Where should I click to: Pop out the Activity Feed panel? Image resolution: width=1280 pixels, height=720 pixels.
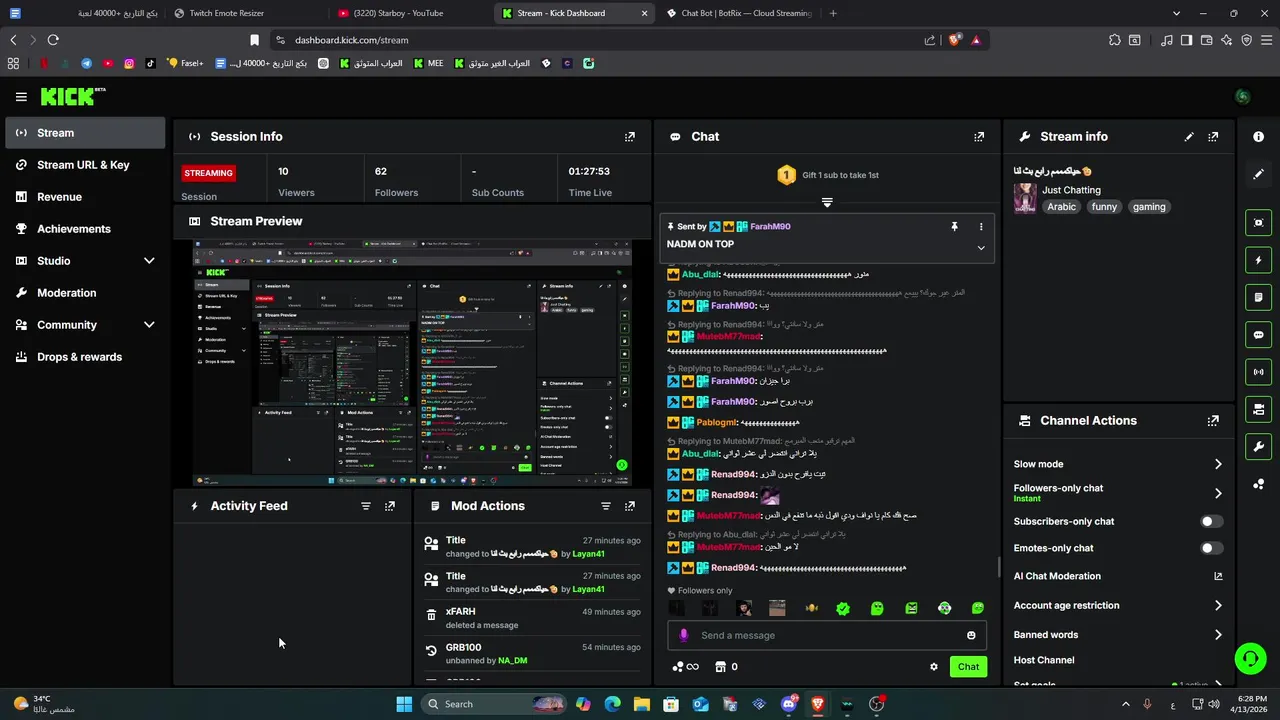[390, 506]
